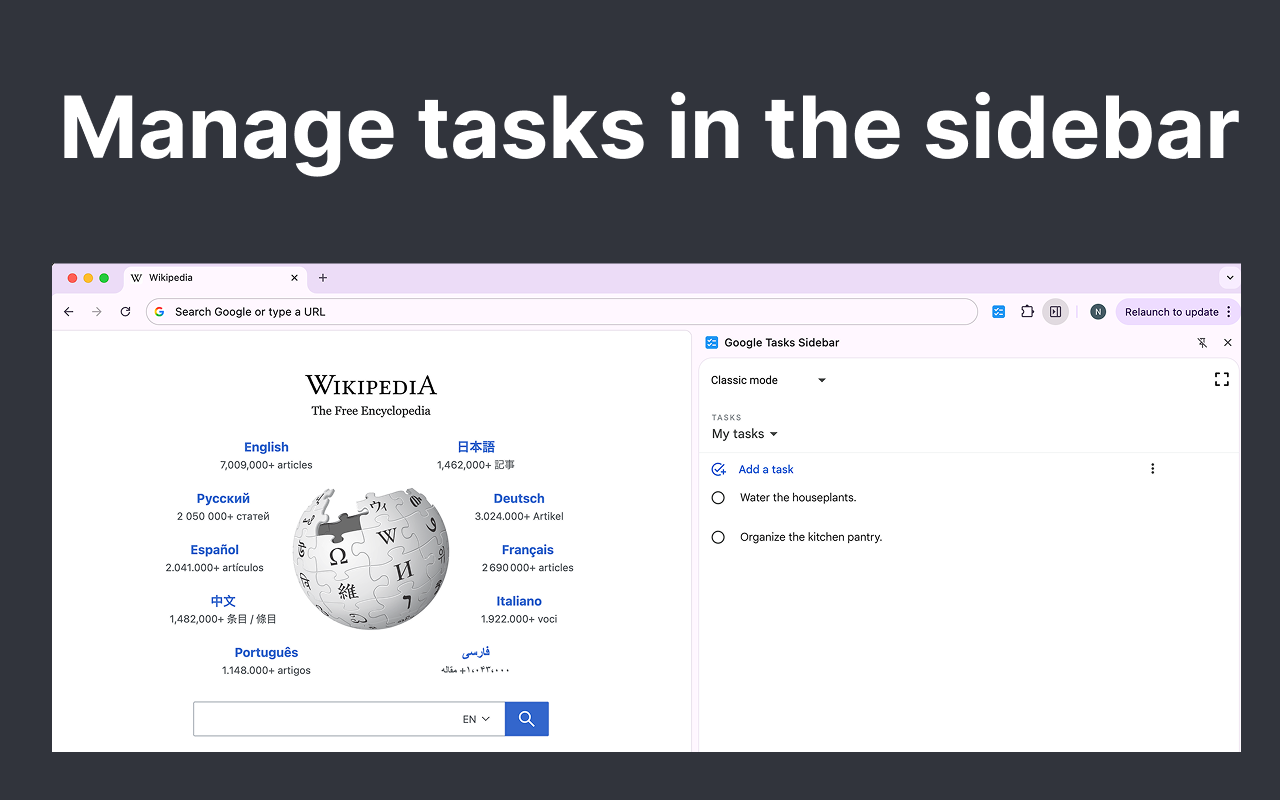
Task: Click the browser reload icon
Action: (x=125, y=312)
